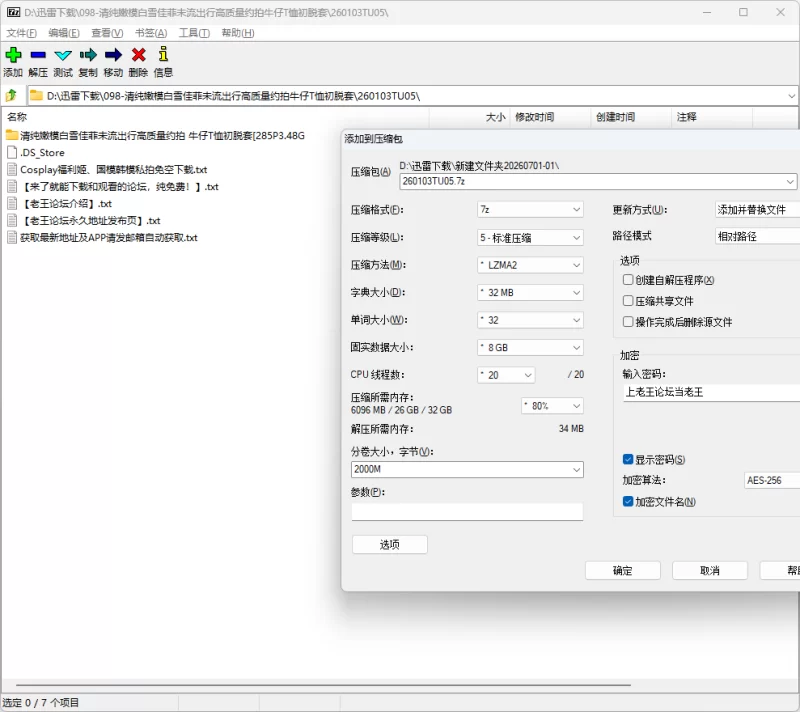Click the Move (移动) blue arrow icon
This screenshot has height=712, width=800.
coord(113,55)
